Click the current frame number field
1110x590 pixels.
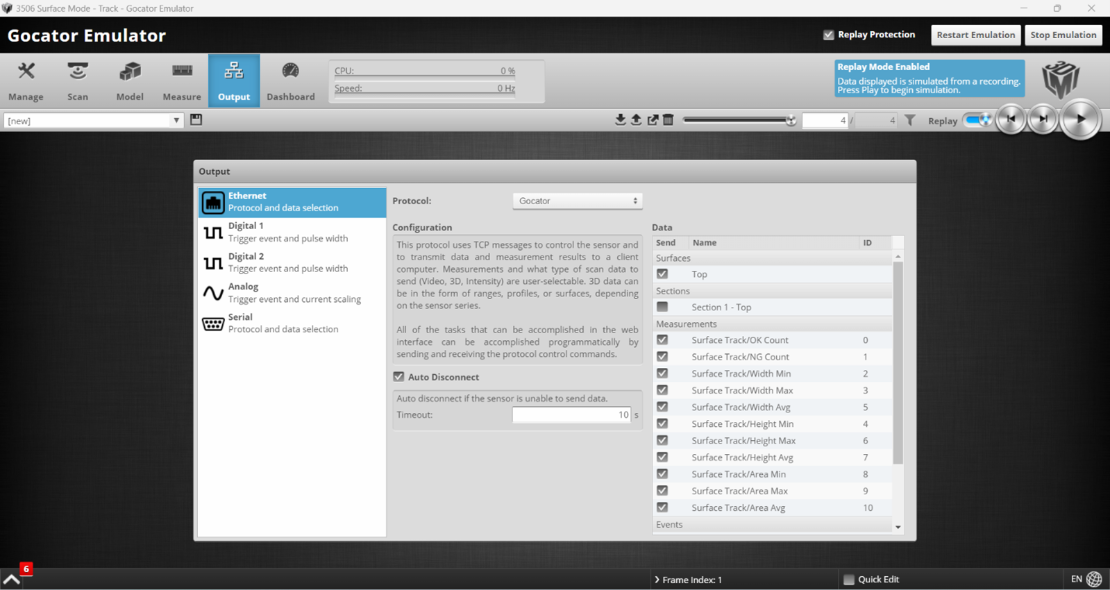[825, 121]
